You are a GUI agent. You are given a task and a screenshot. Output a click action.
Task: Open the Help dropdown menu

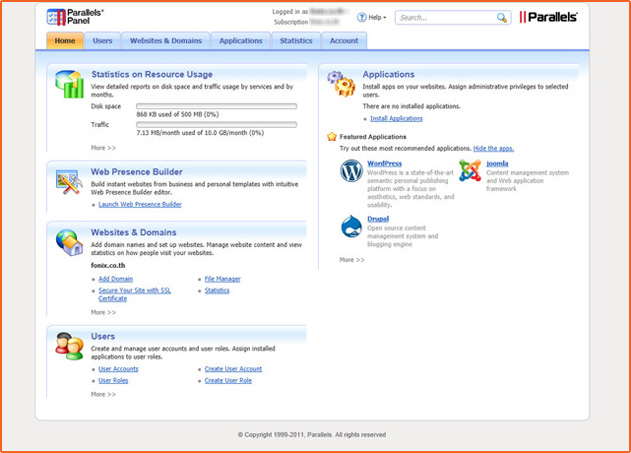[375, 18]
